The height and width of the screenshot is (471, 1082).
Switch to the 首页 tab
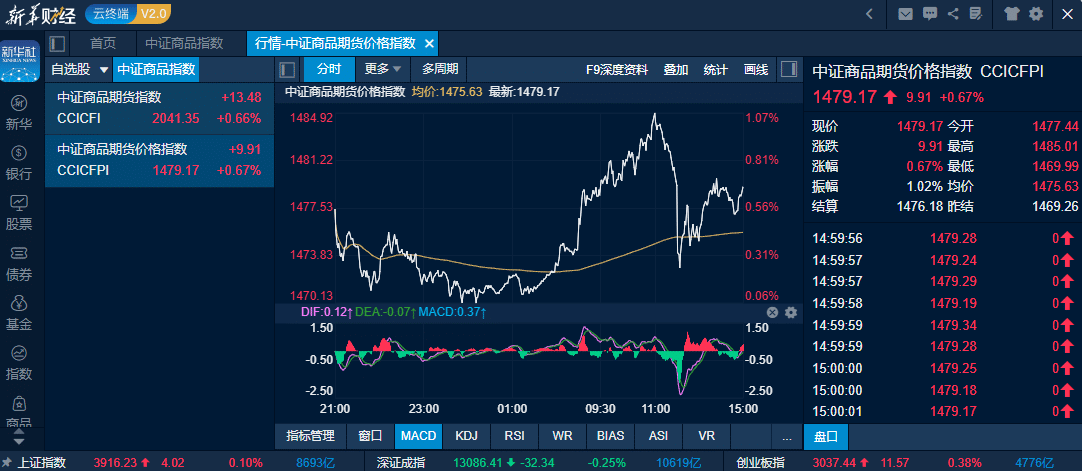(x=103, y=43)
